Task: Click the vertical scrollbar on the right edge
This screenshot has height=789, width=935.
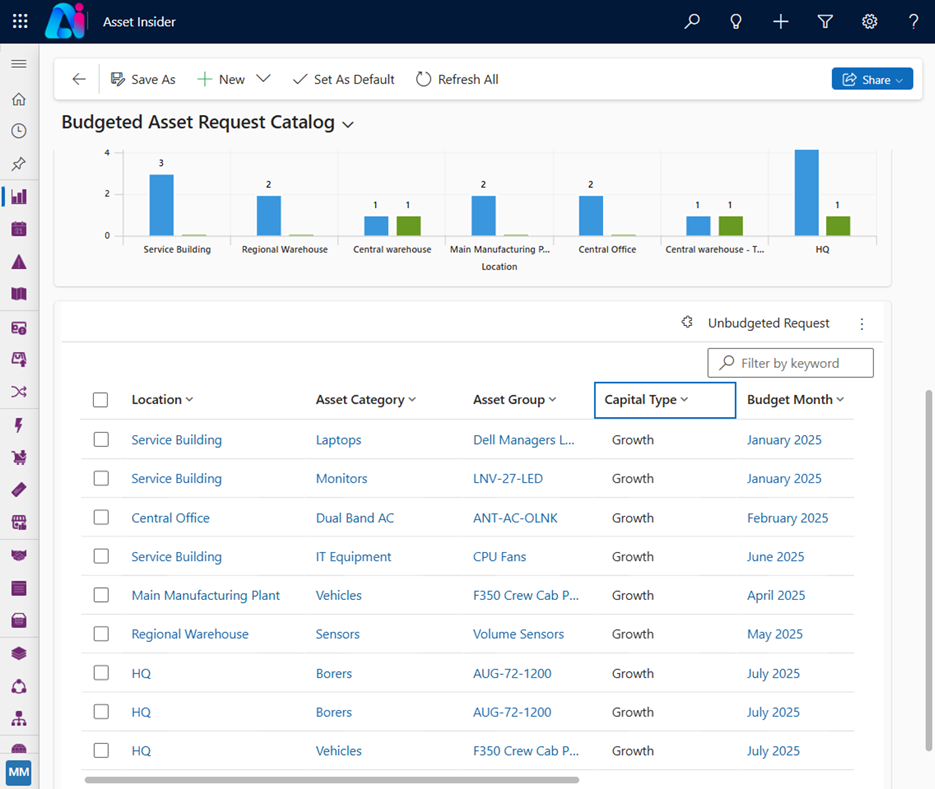Action: pos(928,571)
